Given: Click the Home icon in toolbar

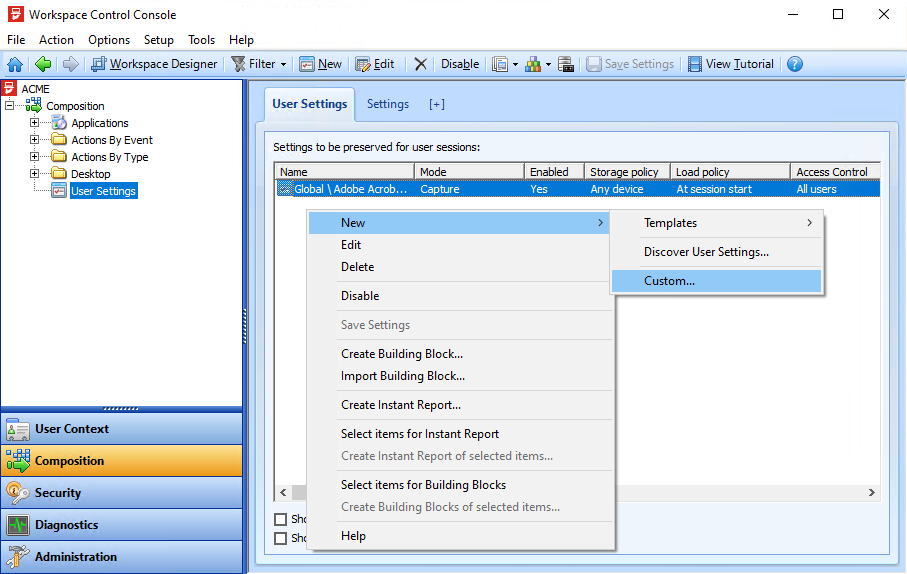Looking at the screenshot, I should click(15, 64).
